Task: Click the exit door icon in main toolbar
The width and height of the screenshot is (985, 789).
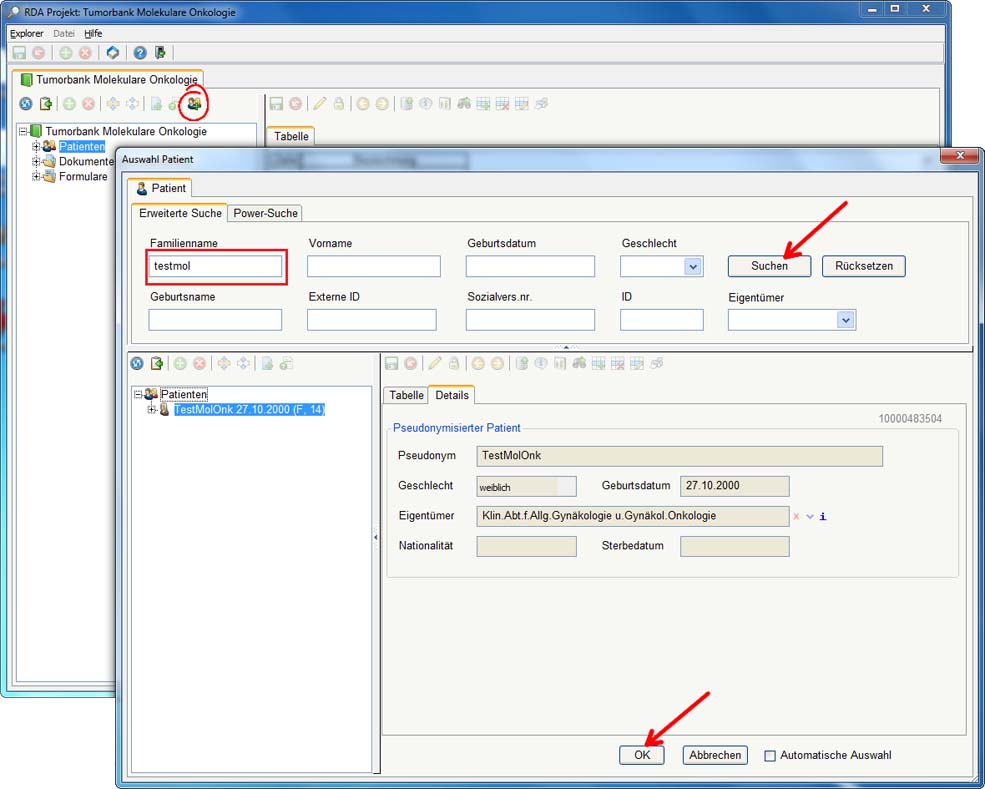Action: [160, 53]
